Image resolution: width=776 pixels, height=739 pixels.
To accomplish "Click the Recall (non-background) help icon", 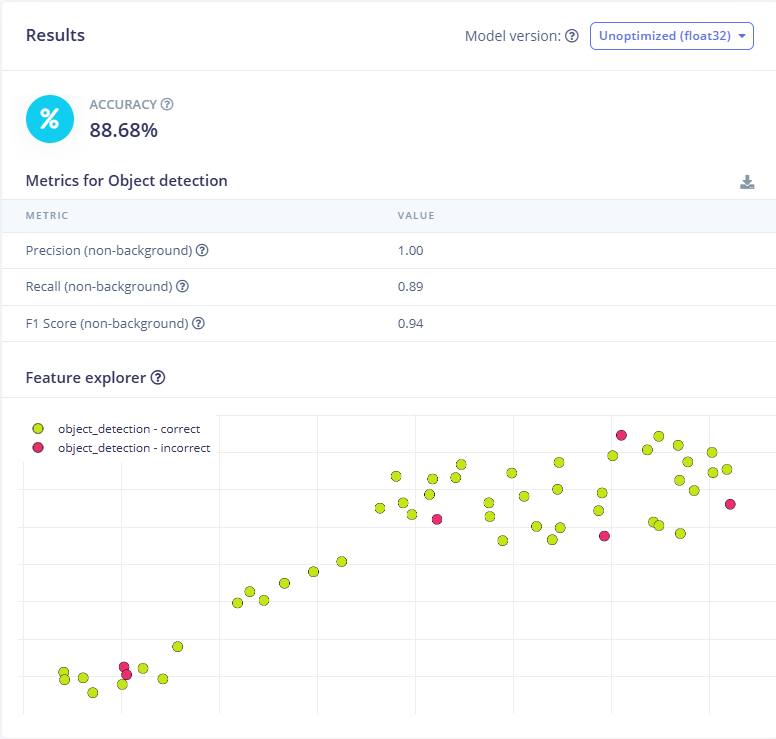I will (182, 287).
